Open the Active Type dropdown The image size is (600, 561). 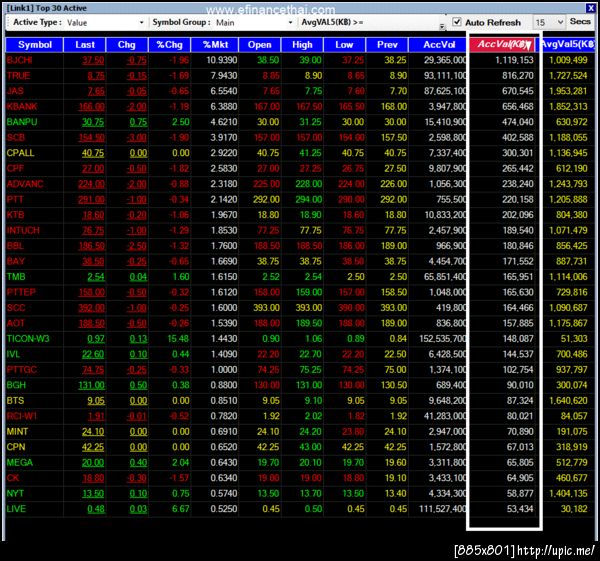[x=141, y=23]
